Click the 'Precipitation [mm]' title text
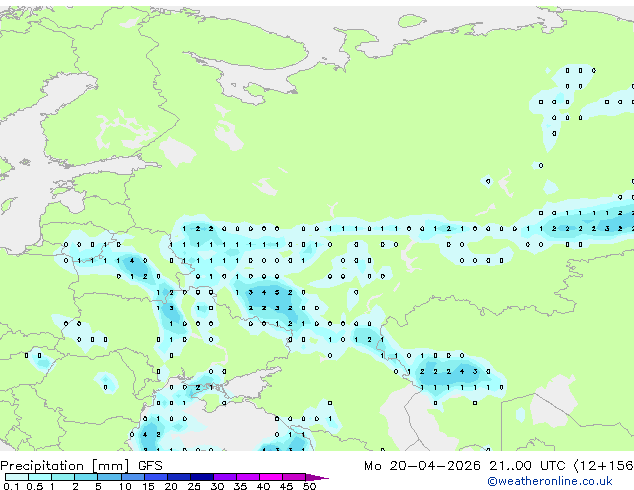The height and width of the screenshot is (490, 634). 65,466
